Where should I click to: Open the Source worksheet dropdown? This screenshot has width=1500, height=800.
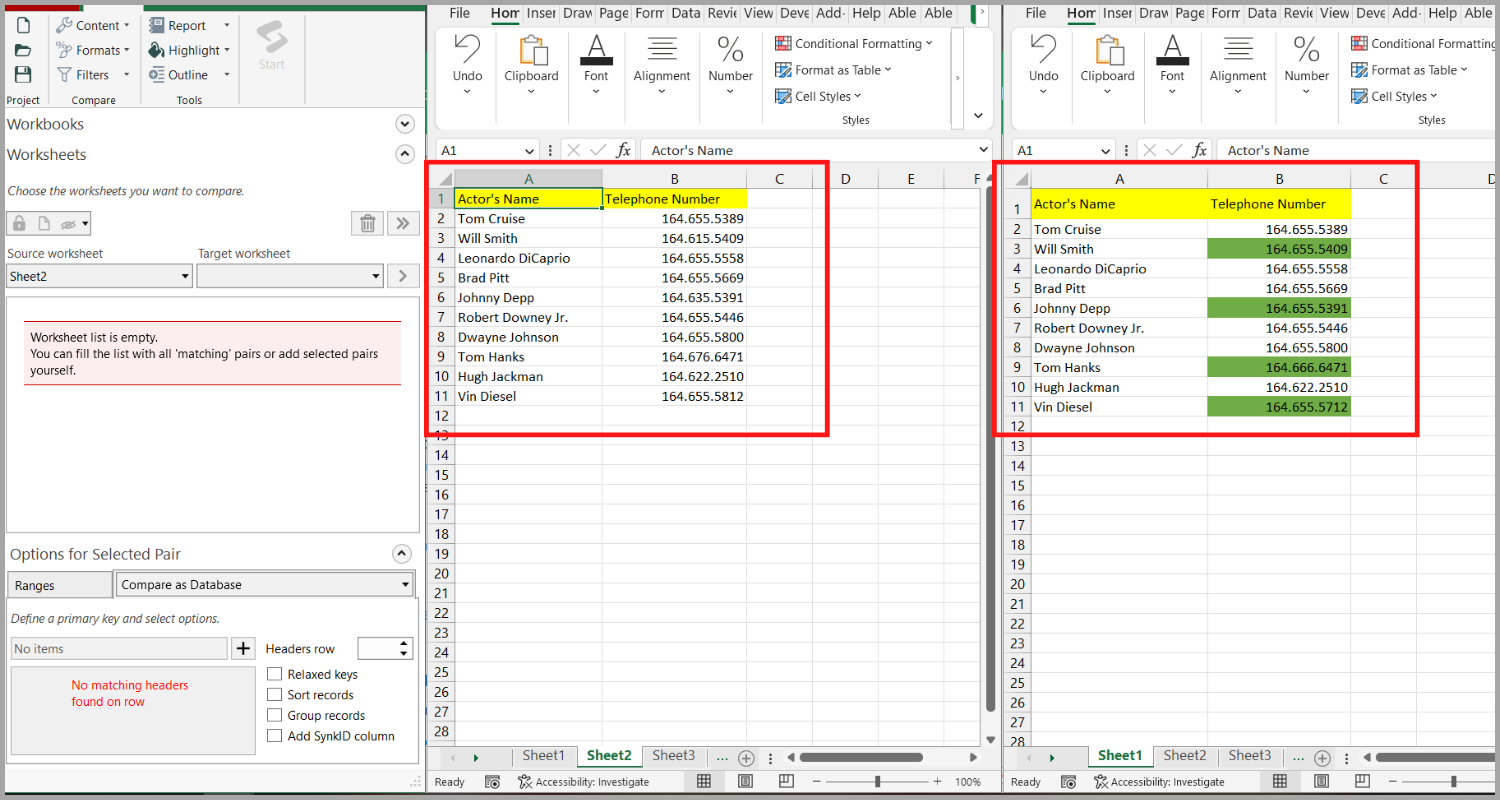98,275
